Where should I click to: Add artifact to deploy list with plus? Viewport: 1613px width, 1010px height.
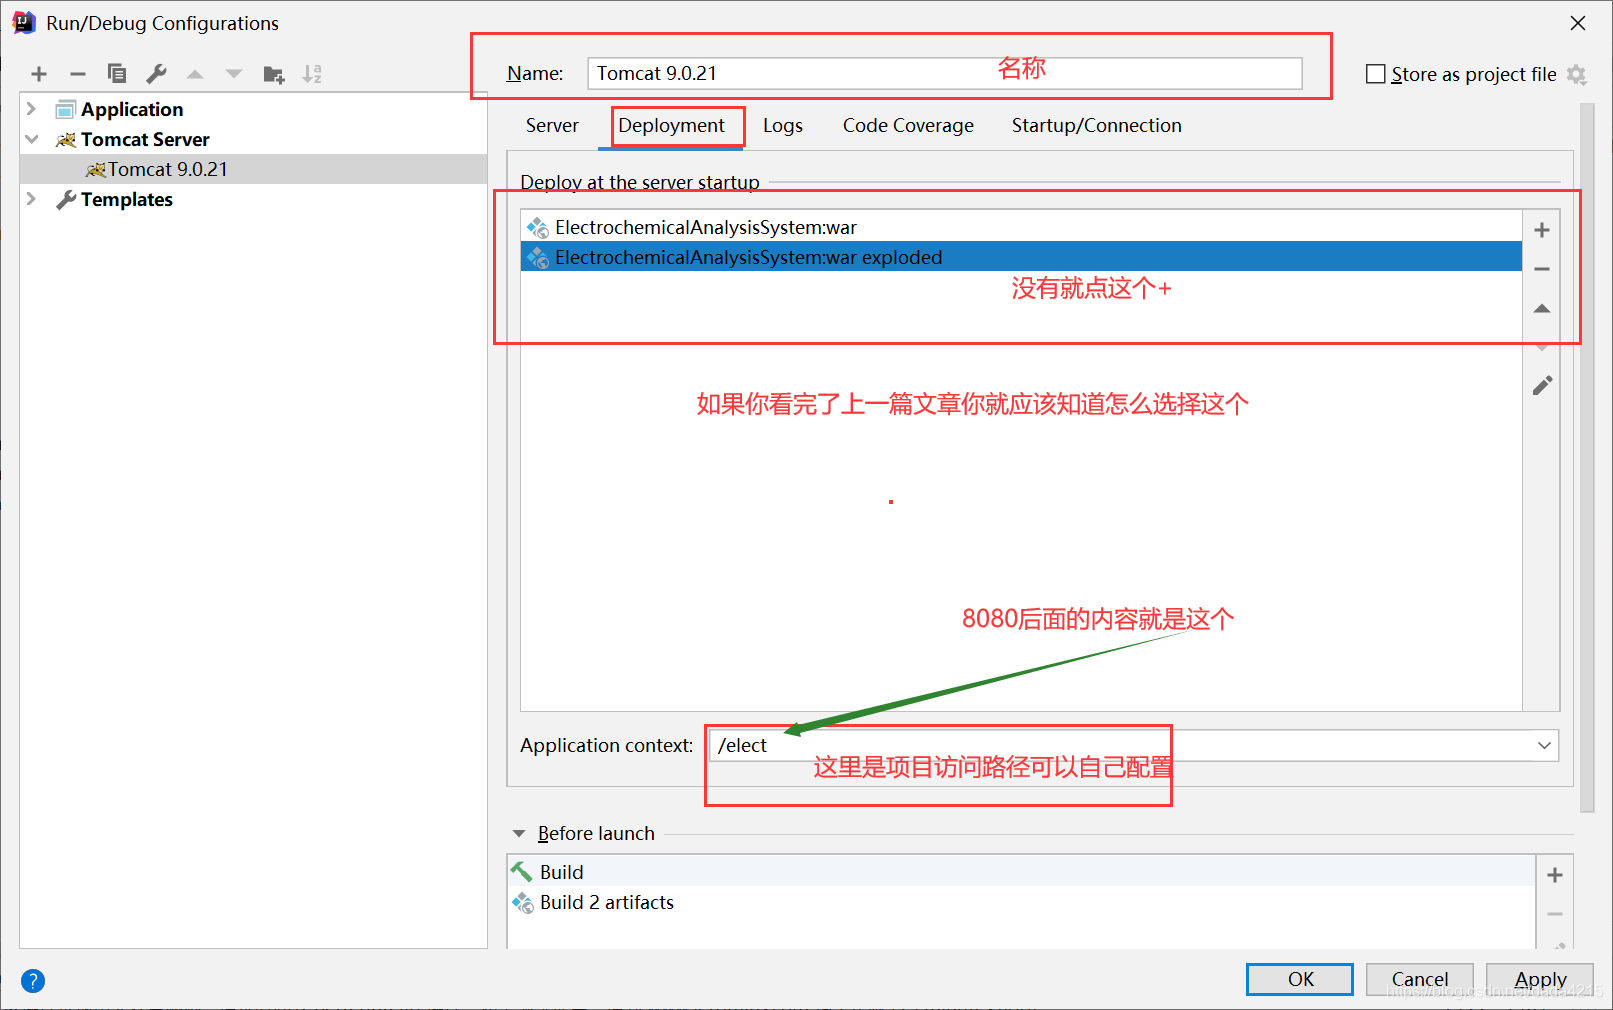[x=1542, y=230]
